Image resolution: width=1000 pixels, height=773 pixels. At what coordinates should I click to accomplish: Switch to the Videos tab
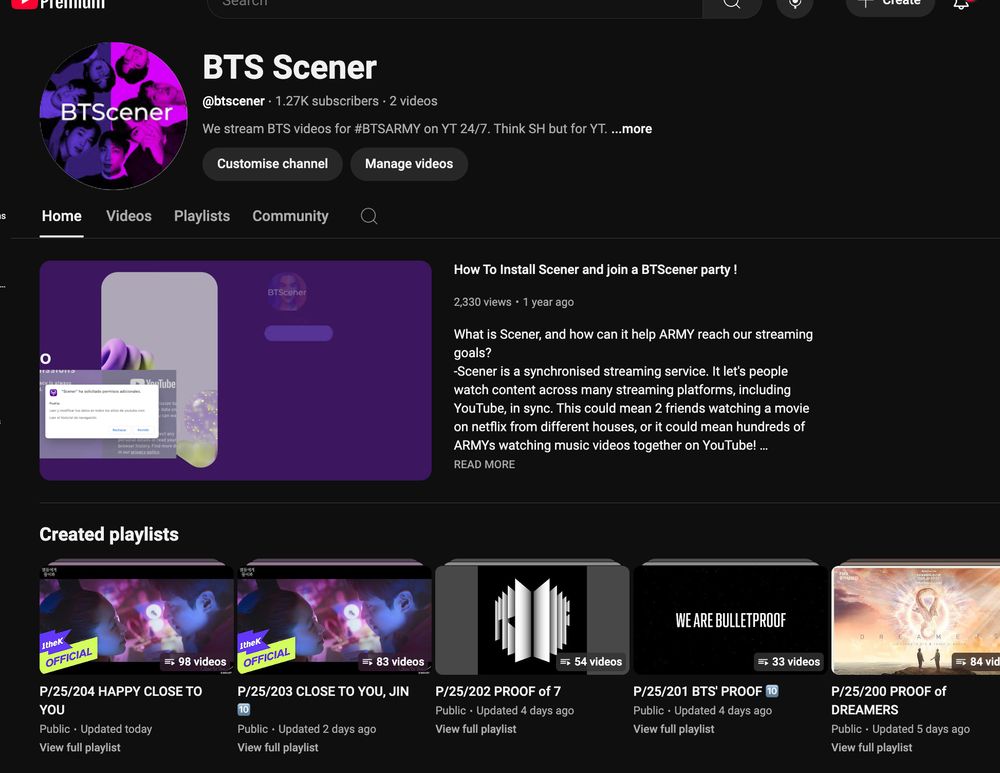pos(129,216)
